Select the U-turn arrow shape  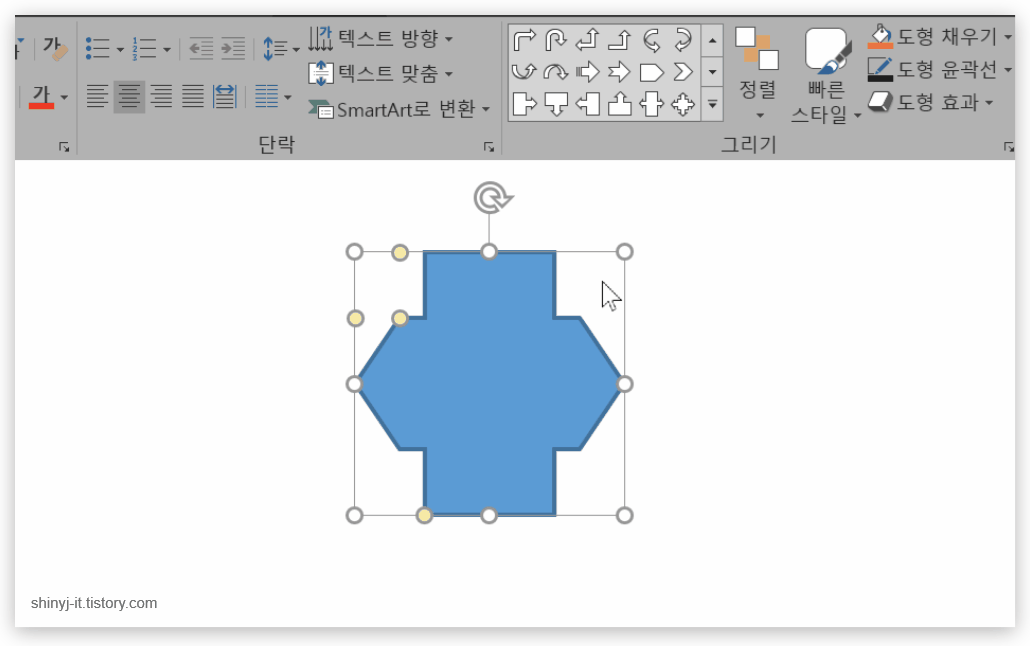coord(556,40)
